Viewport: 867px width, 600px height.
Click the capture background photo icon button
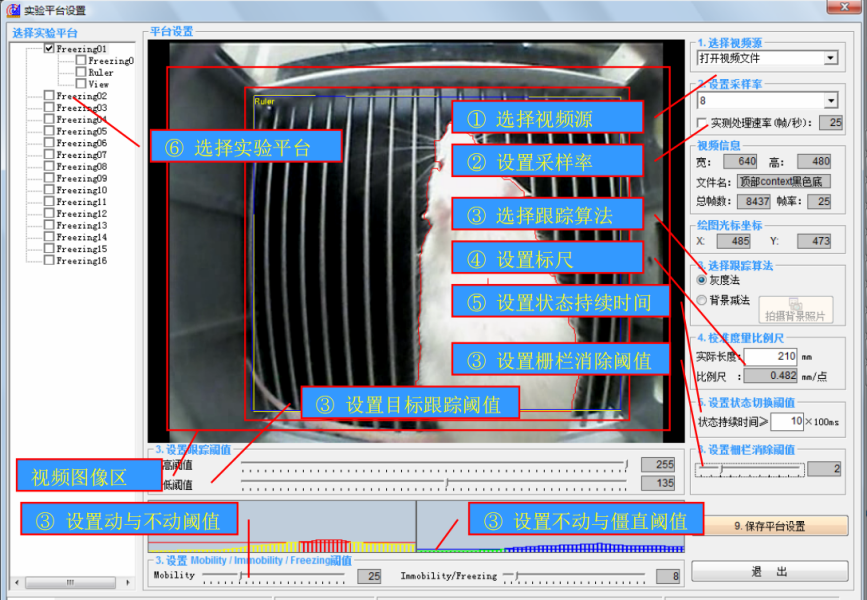tap(795, 310)
